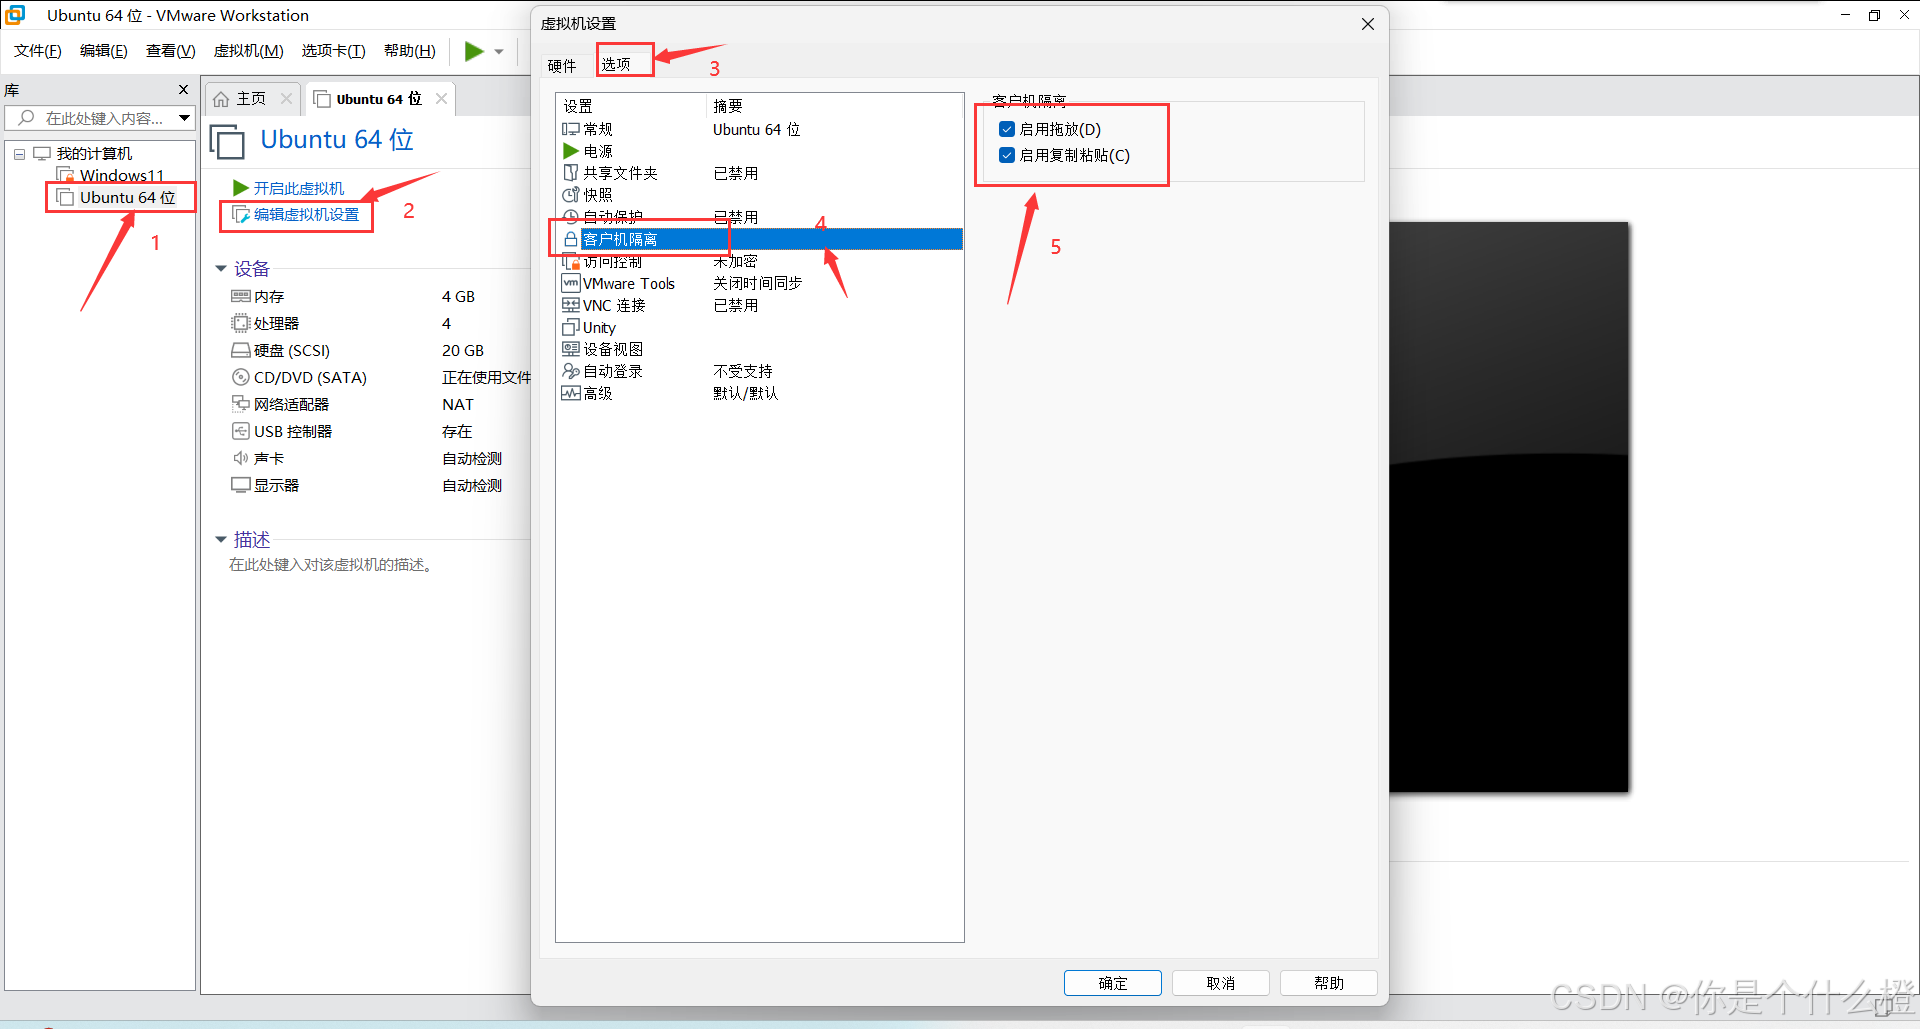Select the Unity settings icon
This screenshot has width=1920, height=1029.
(571, 327)
